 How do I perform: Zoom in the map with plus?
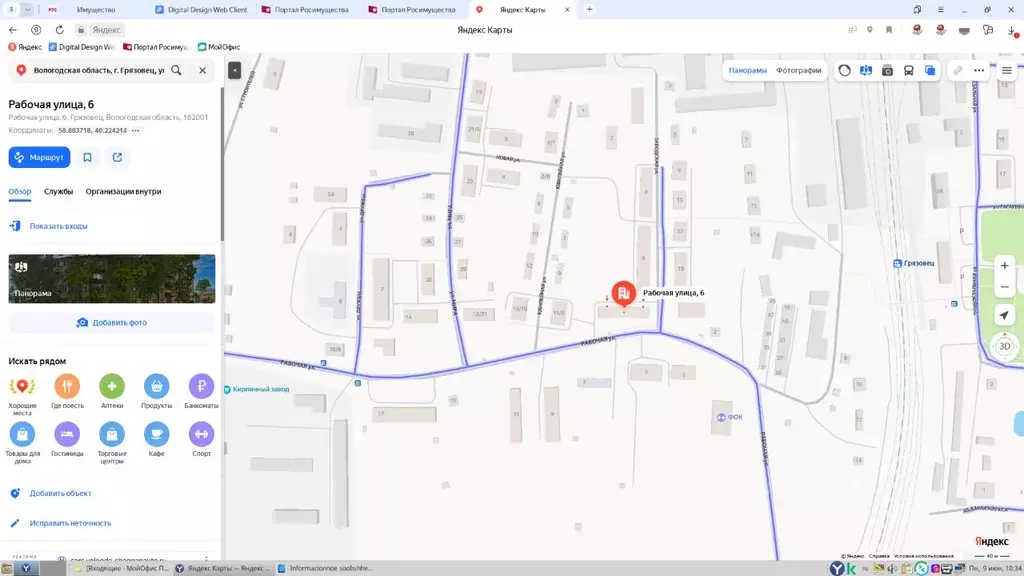coord(1004,266)
